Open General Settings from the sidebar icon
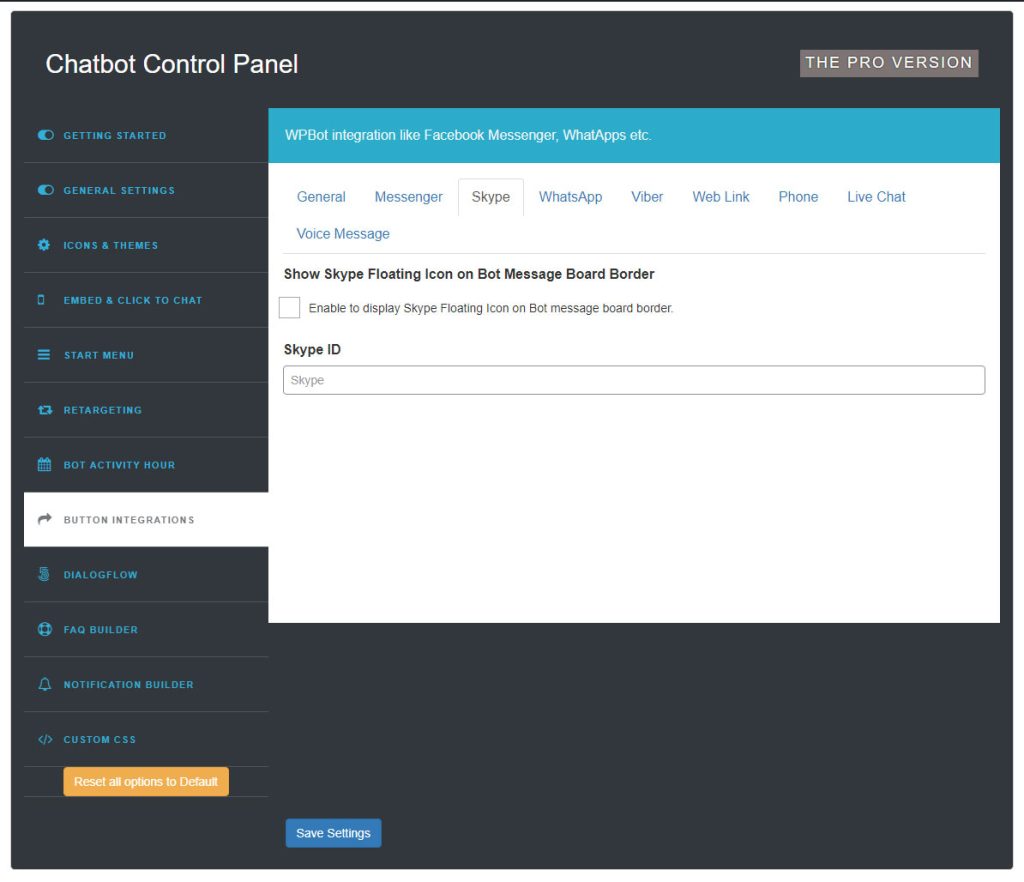1024x882 pixels. 44,190
